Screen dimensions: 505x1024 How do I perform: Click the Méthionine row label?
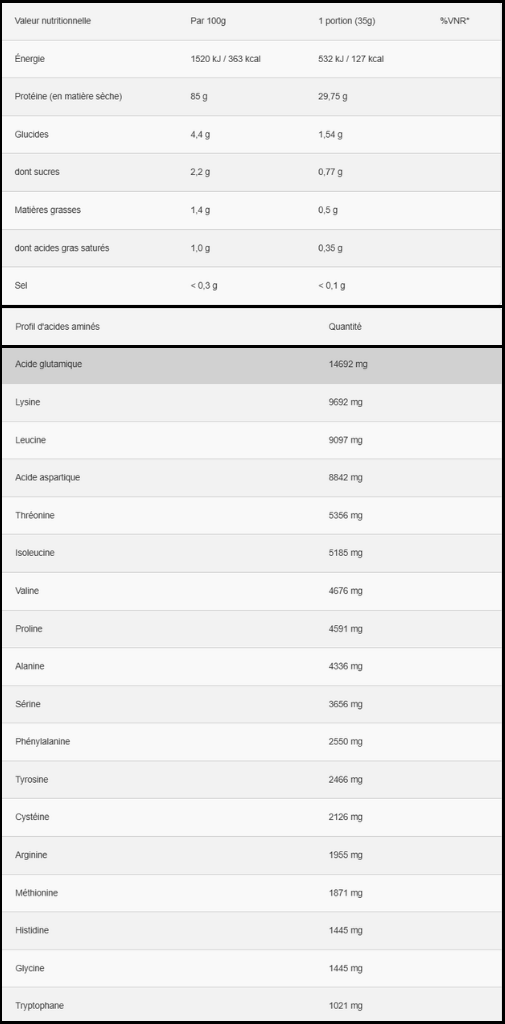pyautogui.click(x=36, y=893)
